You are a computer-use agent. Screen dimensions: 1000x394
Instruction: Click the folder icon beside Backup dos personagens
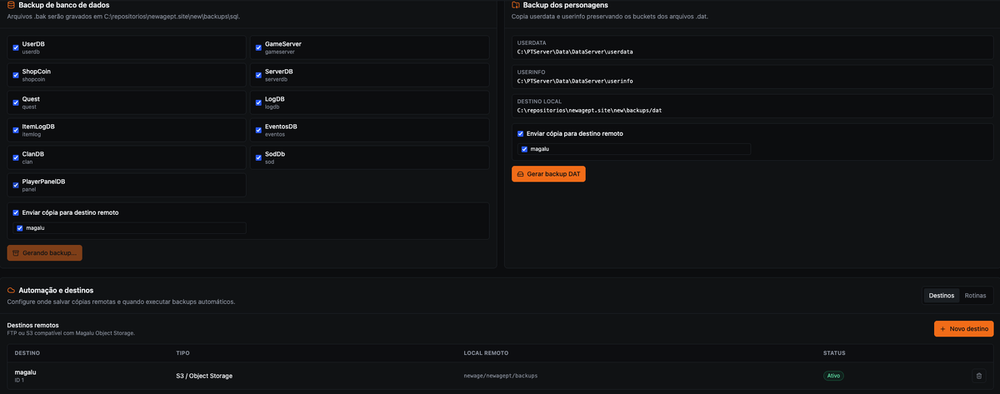515,5
